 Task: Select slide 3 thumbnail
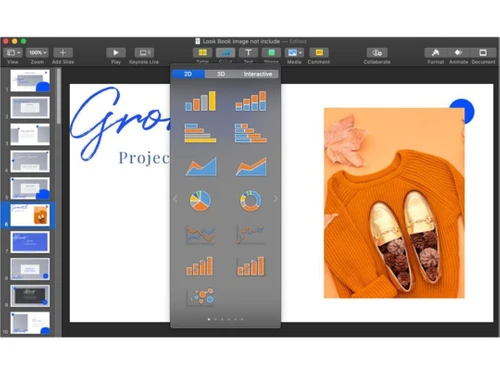pos(30,135)
